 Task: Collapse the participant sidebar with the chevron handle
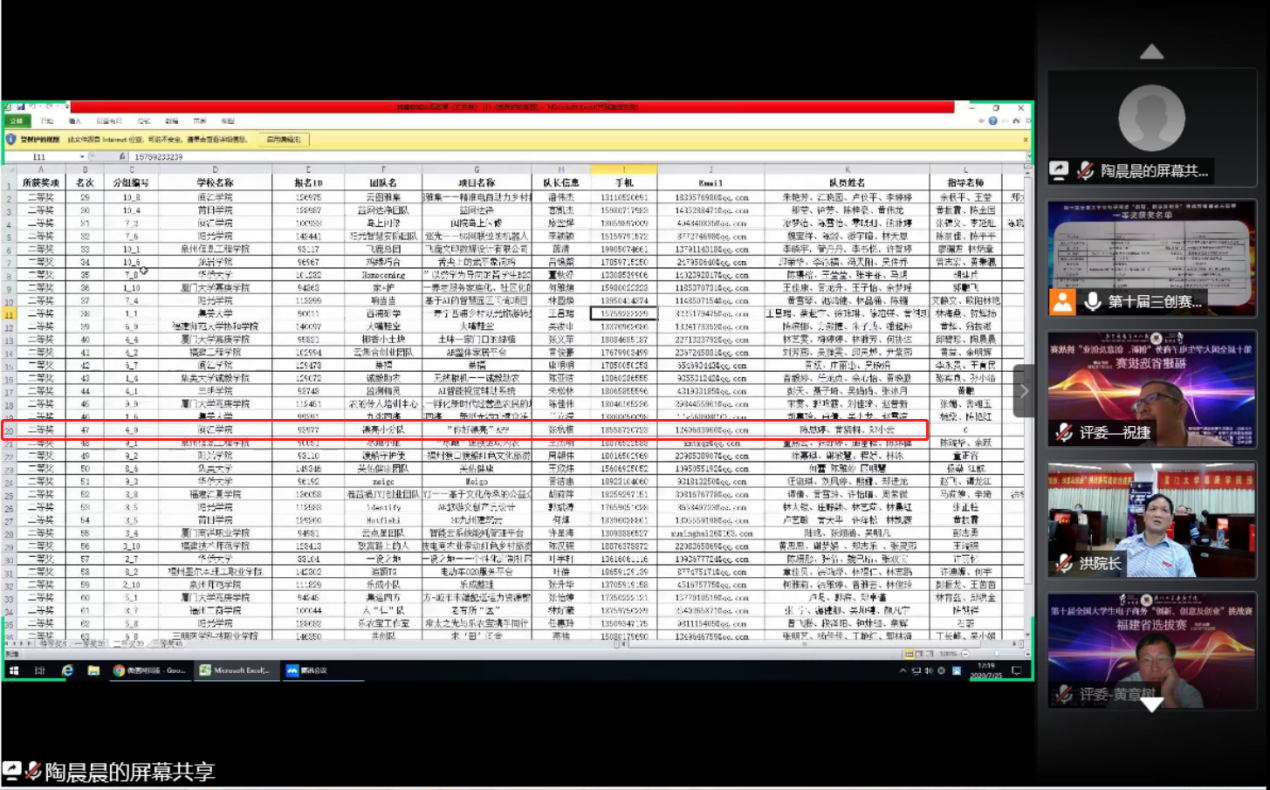pyautogui.click(x=1023, y=391)
